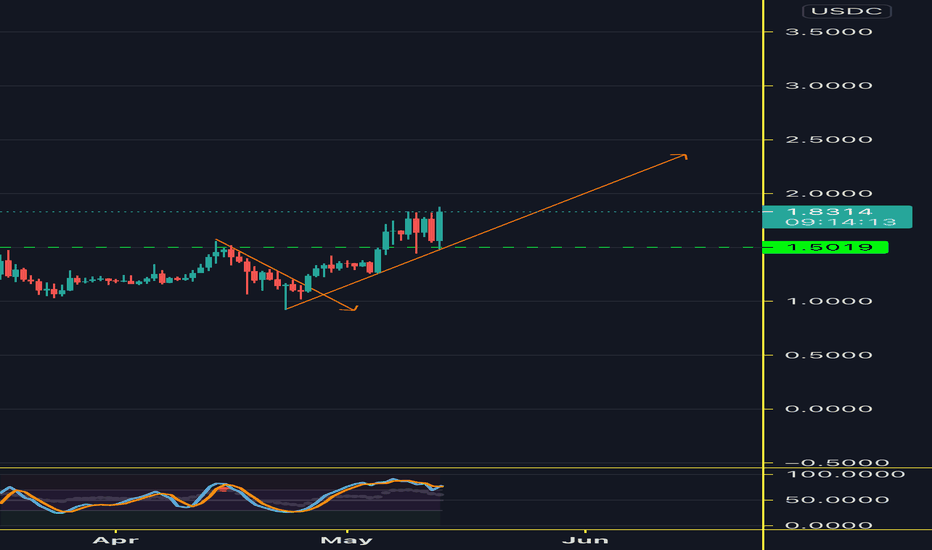Select the 0.5000 price axis label

pos(829,355)
